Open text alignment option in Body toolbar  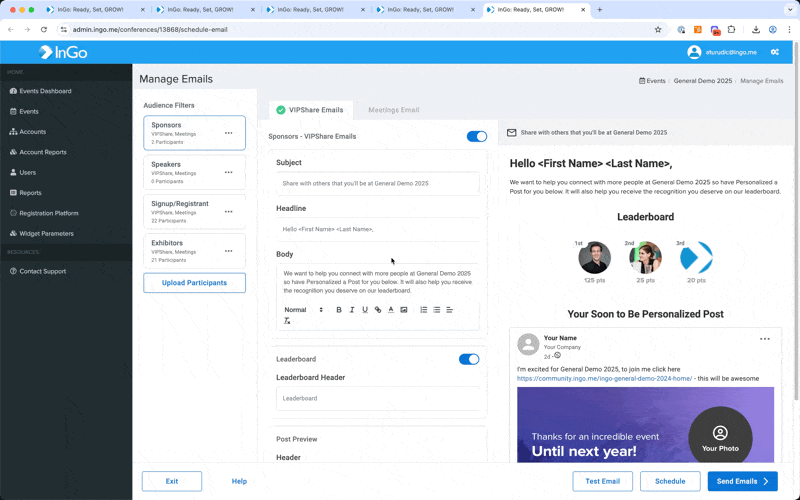pyautogui.click(x=449, y=310)
